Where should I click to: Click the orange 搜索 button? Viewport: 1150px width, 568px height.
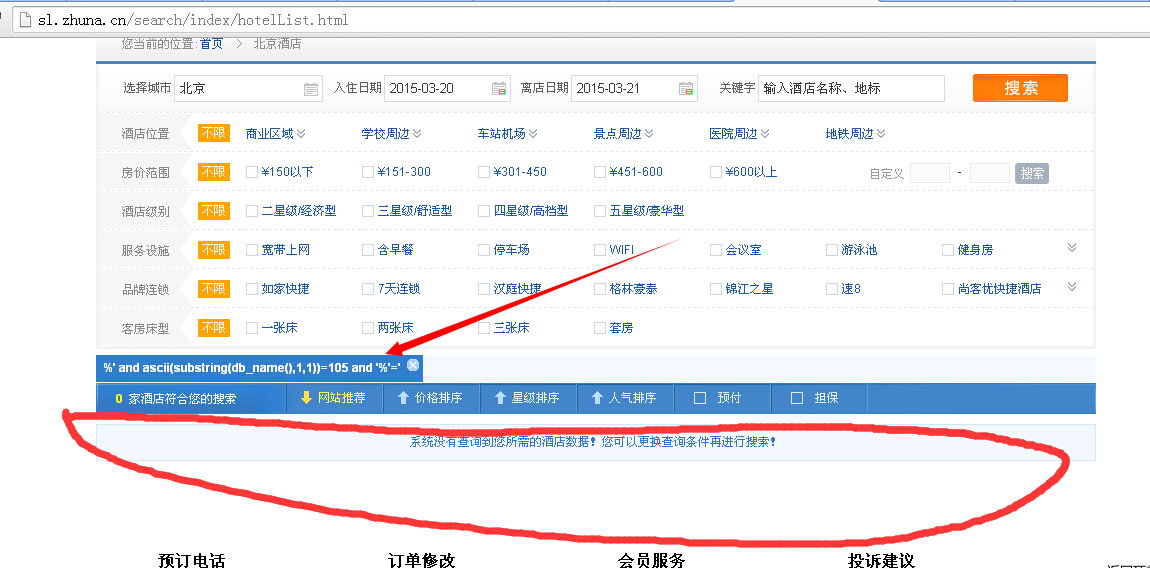[x=1020, y=88]
